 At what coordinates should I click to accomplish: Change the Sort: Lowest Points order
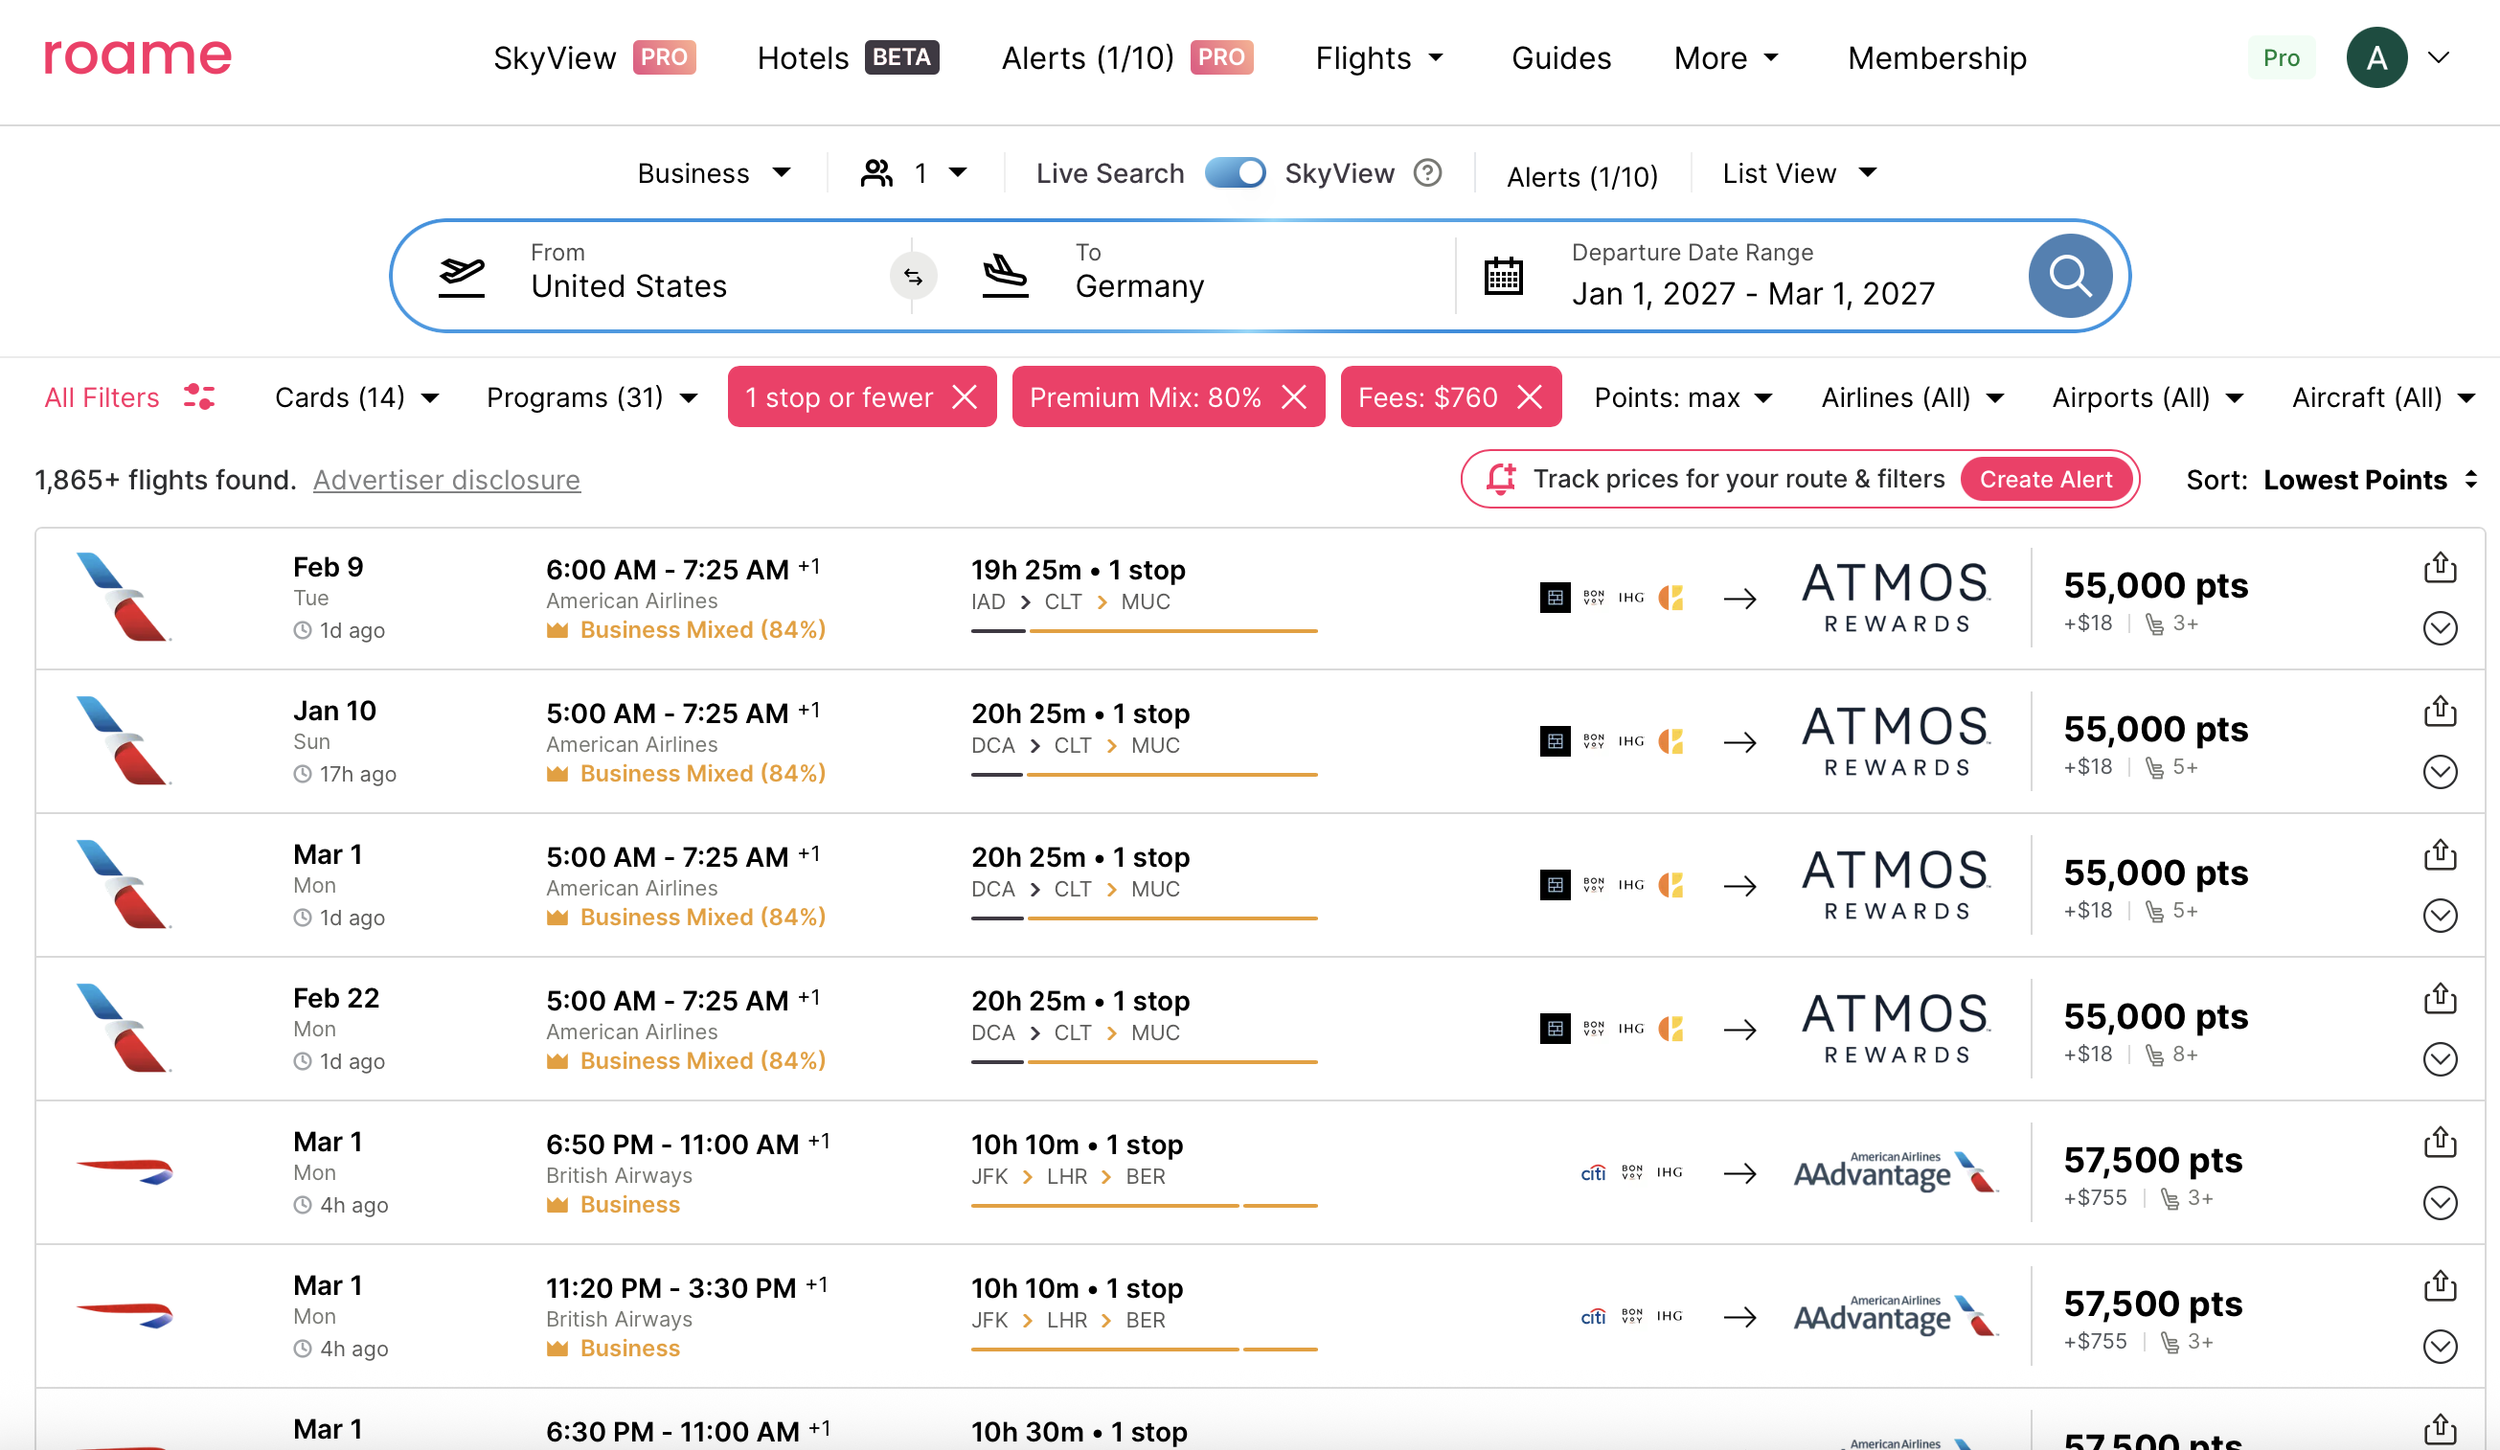tap(2332, 480)
